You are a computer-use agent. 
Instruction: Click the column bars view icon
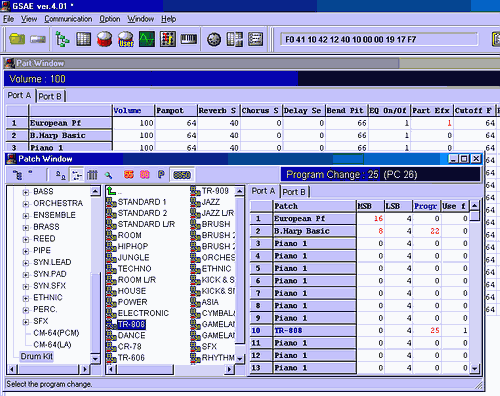pos(92,174)
